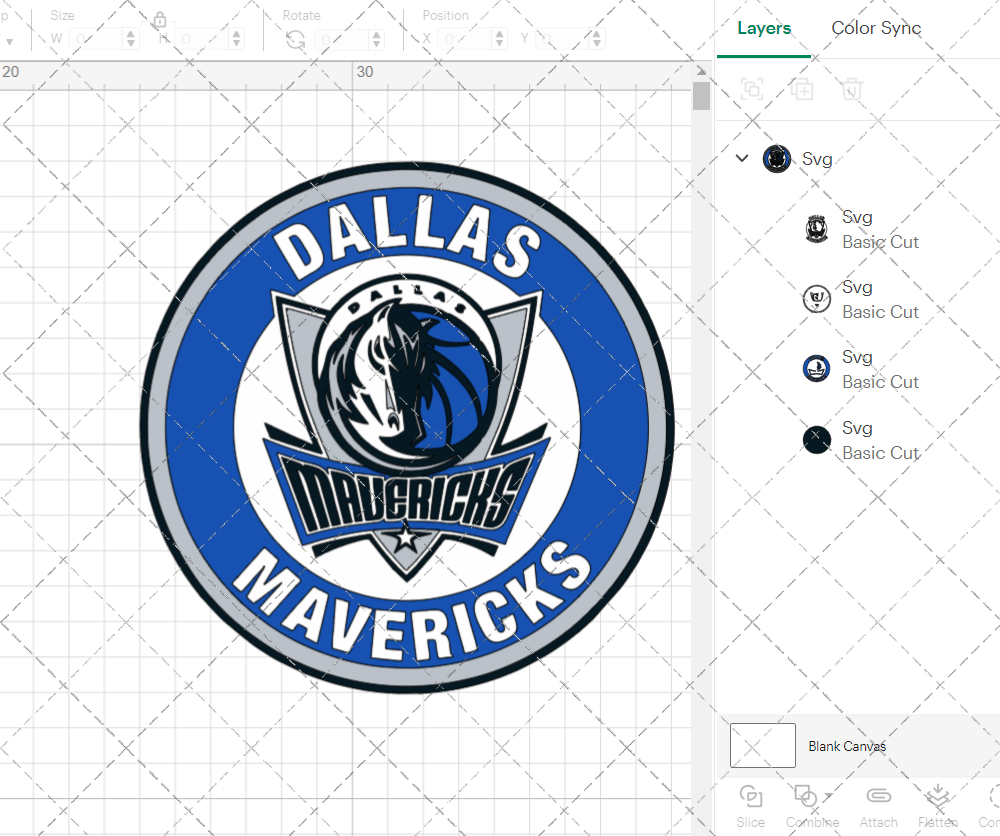Switch to the Layers tab

point(763,28)
